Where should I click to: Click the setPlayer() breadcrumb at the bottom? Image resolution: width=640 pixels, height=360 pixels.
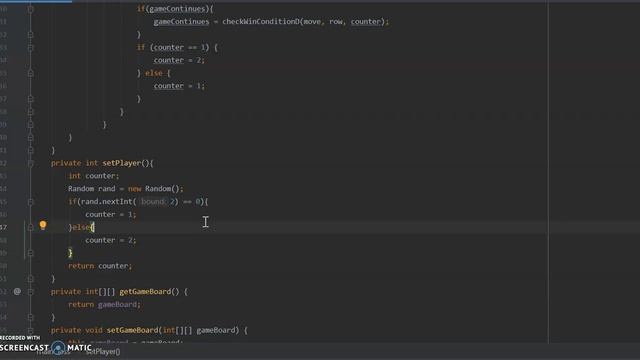click(x=103, y=351)
